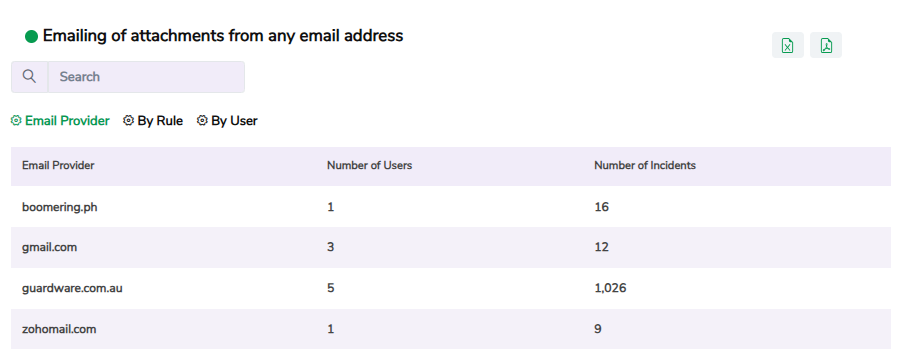909x363 pixels.
Task: Sort by Email Provider column header
Action: tap(58, 165)
